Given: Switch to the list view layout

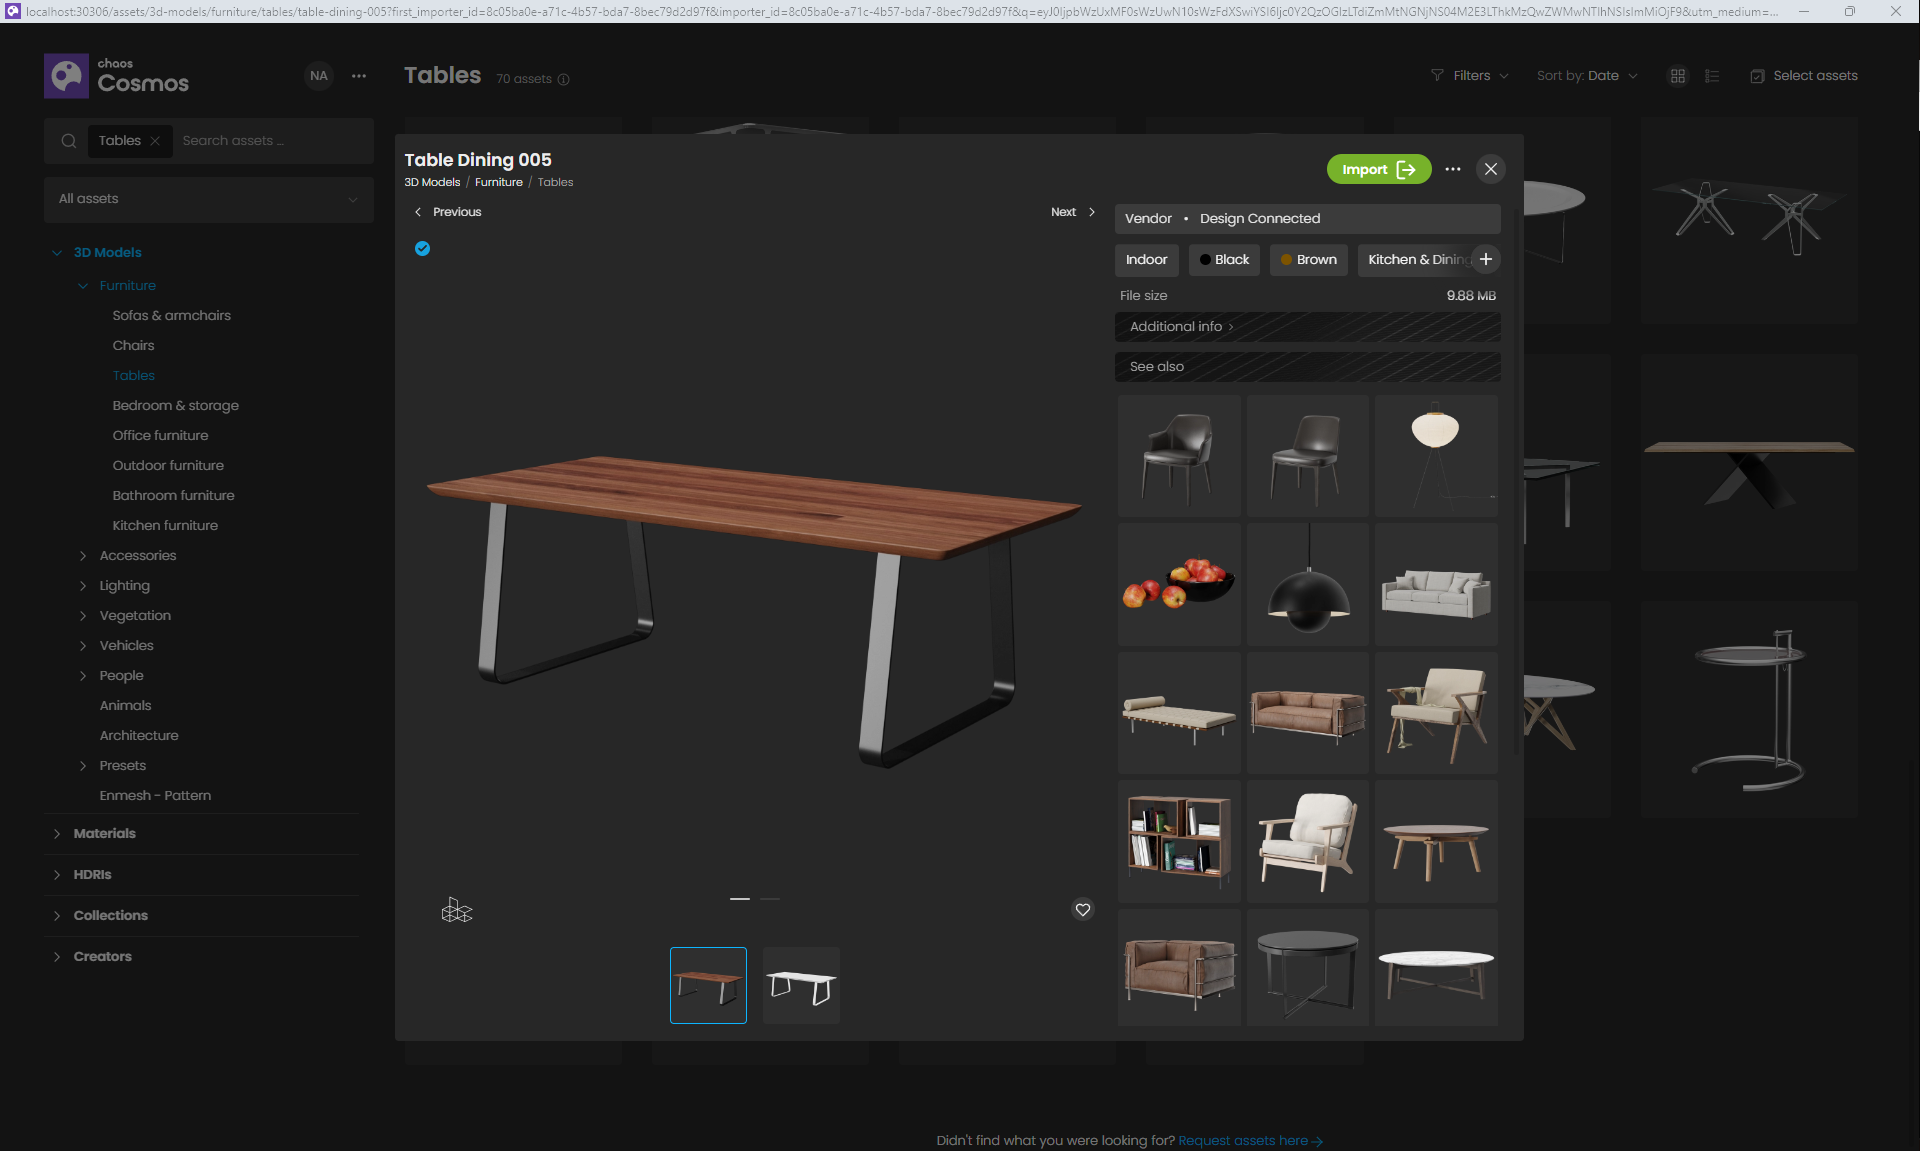Looking at the screenshot, I should point(1711,76).
